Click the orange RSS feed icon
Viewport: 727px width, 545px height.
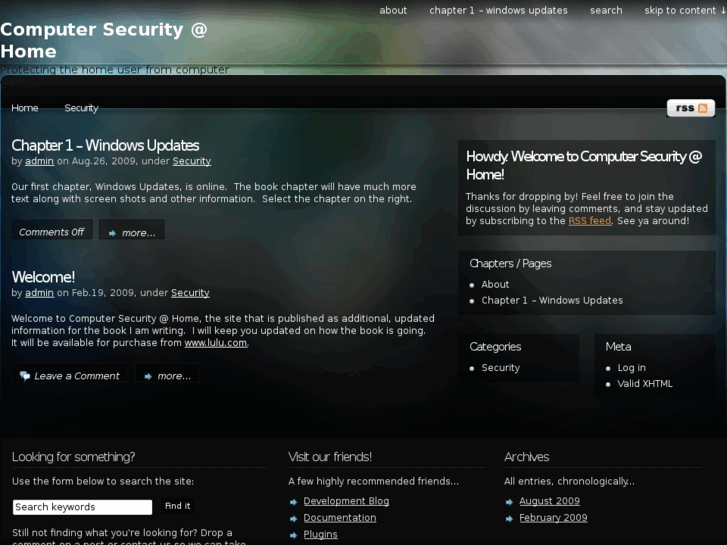702,108
